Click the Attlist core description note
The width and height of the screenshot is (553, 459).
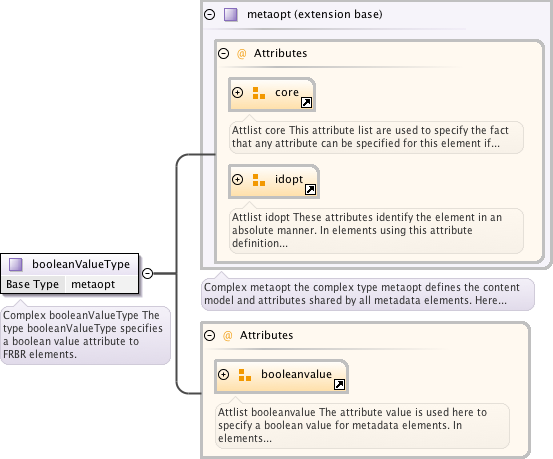point(376,137)
